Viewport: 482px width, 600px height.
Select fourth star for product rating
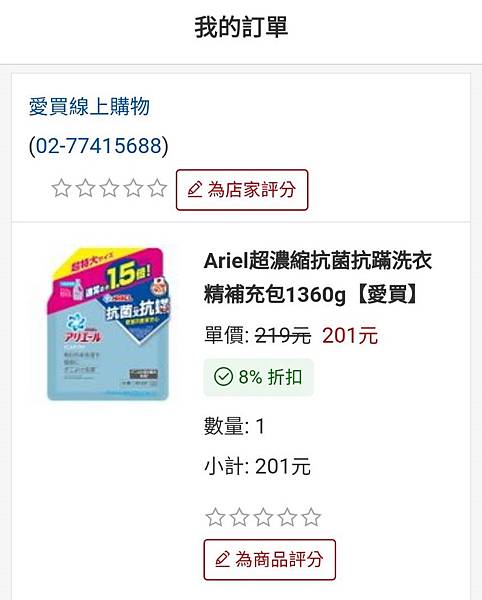point(287,517)
